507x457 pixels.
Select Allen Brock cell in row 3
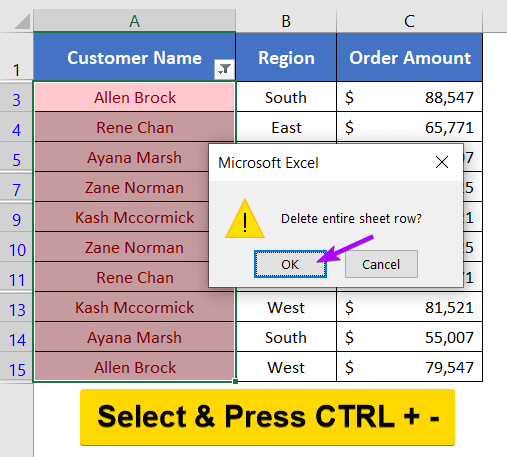pyautogui.click(x=134, y=97)
